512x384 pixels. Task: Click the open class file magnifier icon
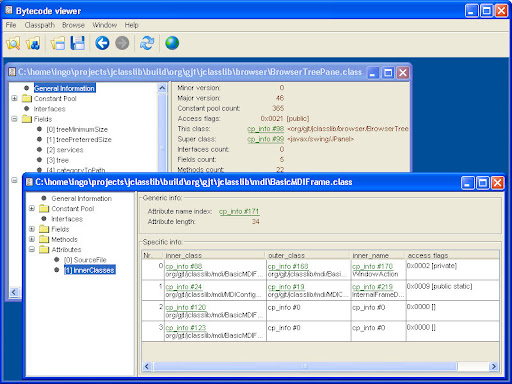(13, 43)
